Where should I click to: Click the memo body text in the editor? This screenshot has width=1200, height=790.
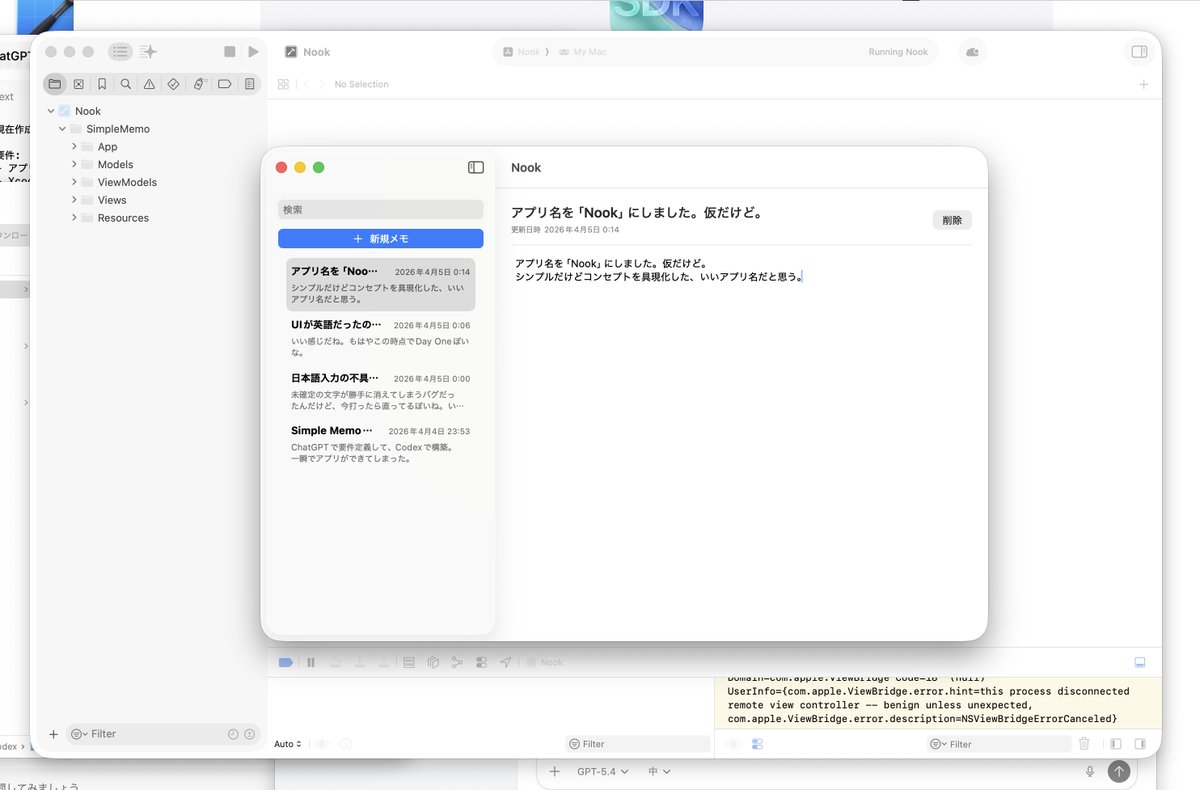659,270
